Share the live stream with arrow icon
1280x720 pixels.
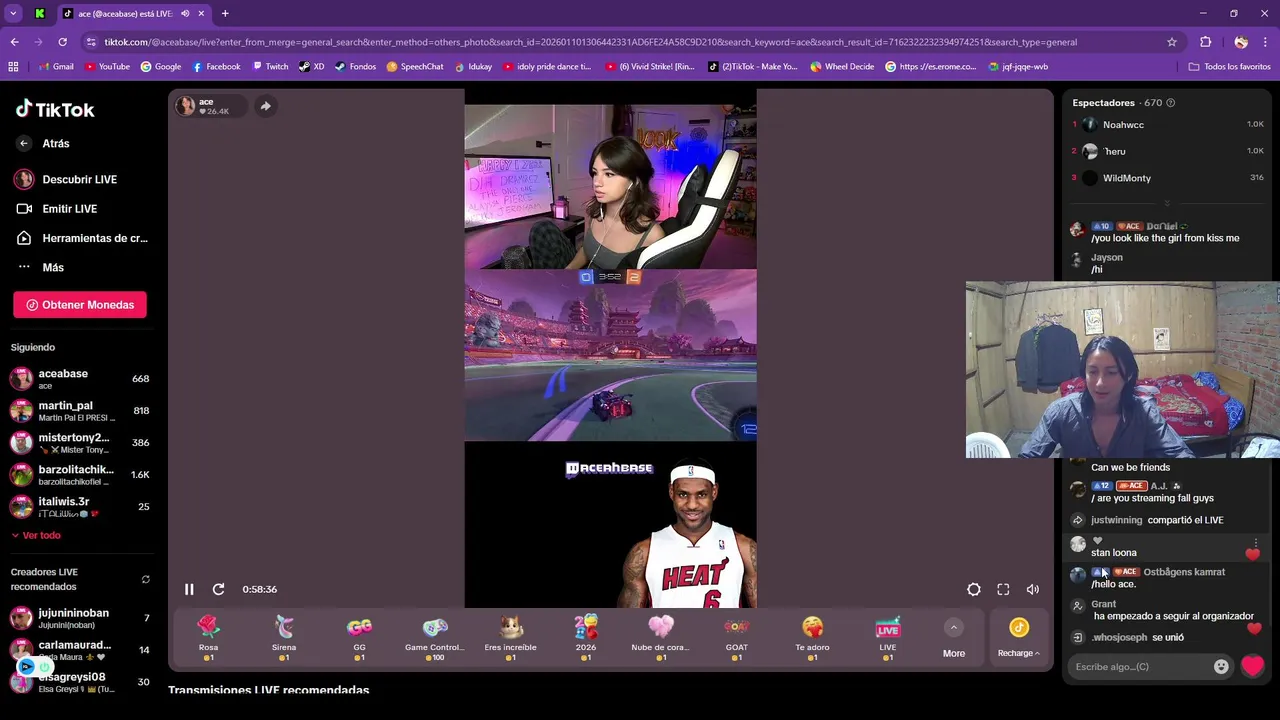[265, 106]
